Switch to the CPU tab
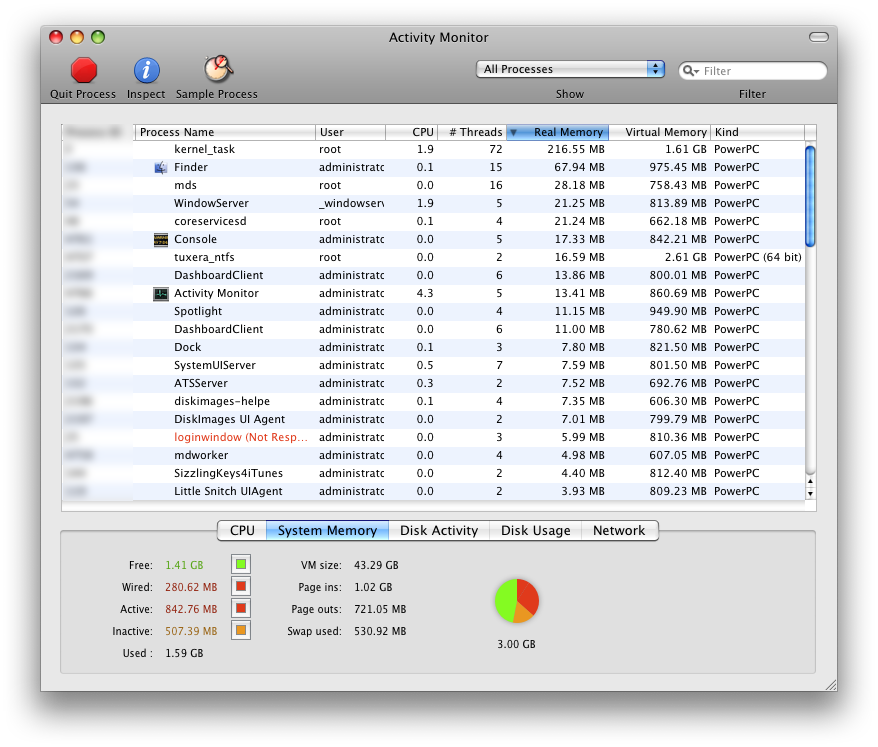This screenshot has height=747, width=878. pos(242,530)
